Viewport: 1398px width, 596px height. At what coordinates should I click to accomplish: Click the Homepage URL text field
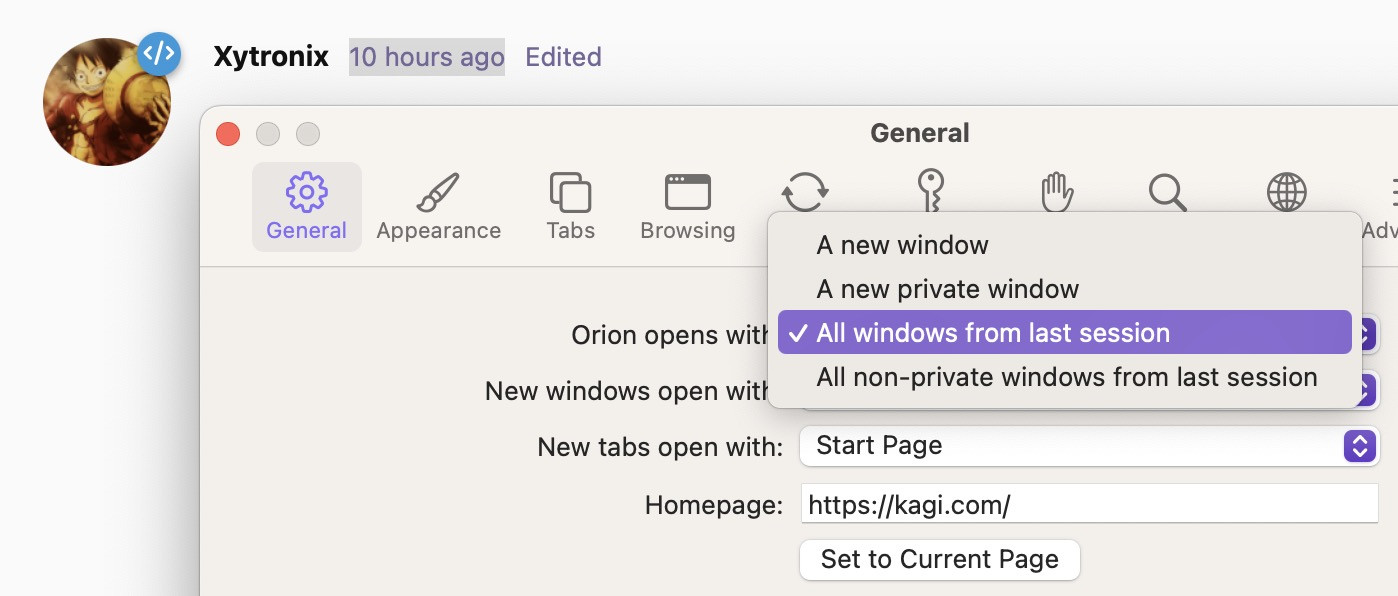tap(1089, 505)
